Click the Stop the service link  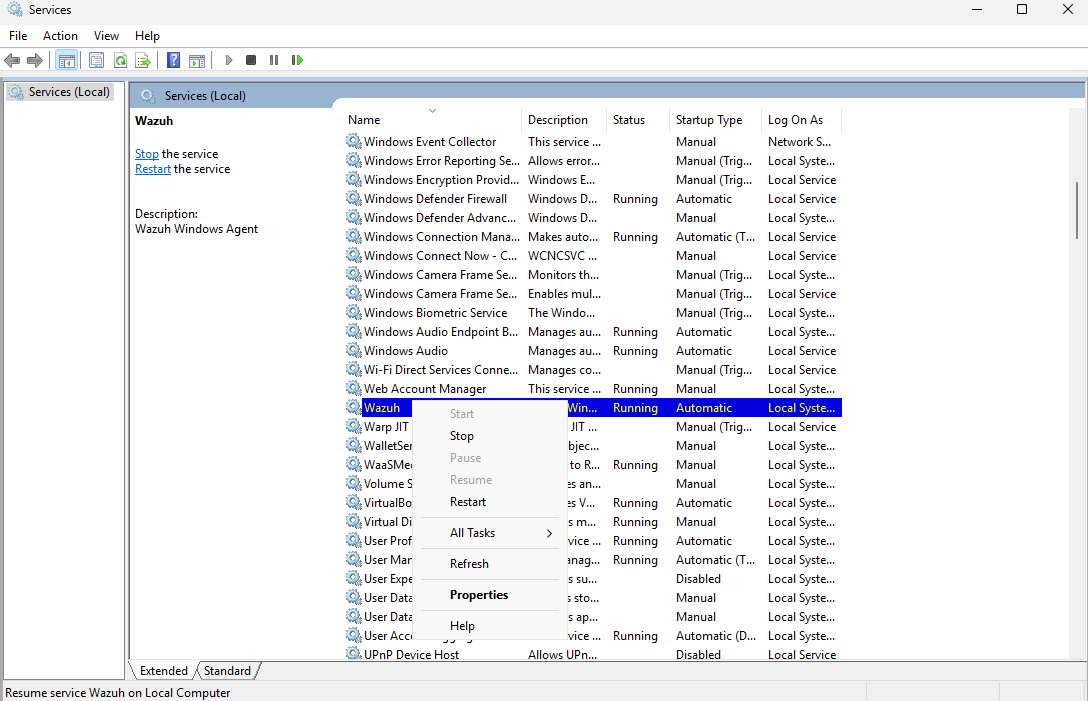147,154
